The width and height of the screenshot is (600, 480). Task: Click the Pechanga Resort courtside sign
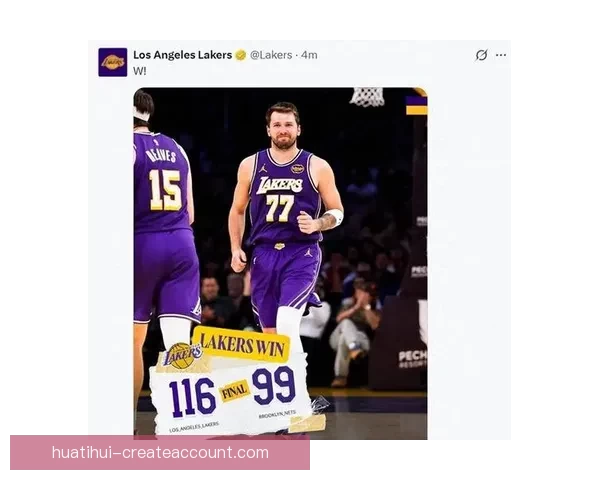pyautogui.click(x=412, y=357)
